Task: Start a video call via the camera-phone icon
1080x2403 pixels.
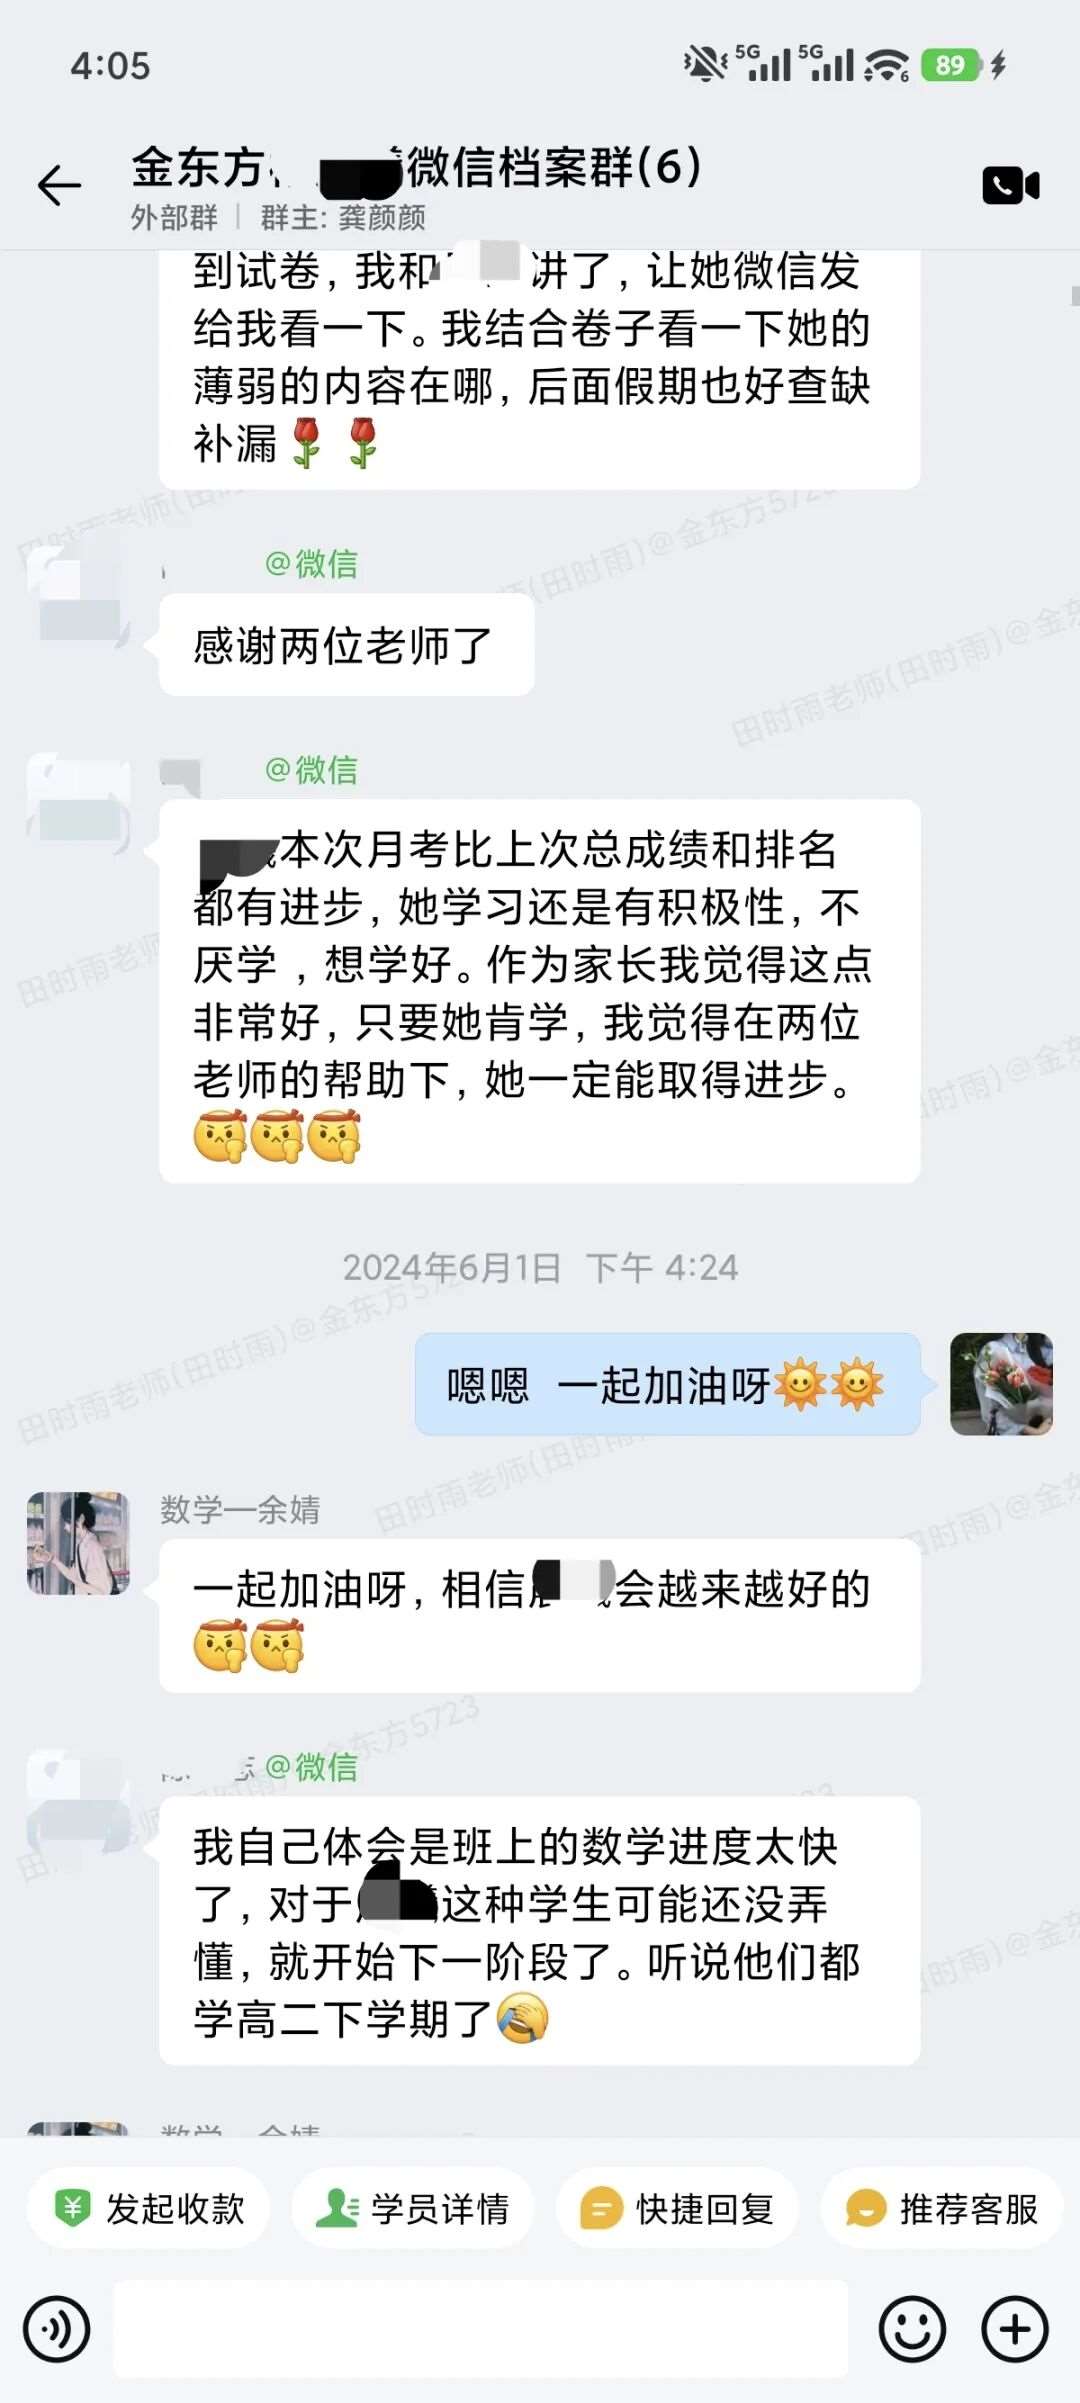Action: (x=1011, y=185)
